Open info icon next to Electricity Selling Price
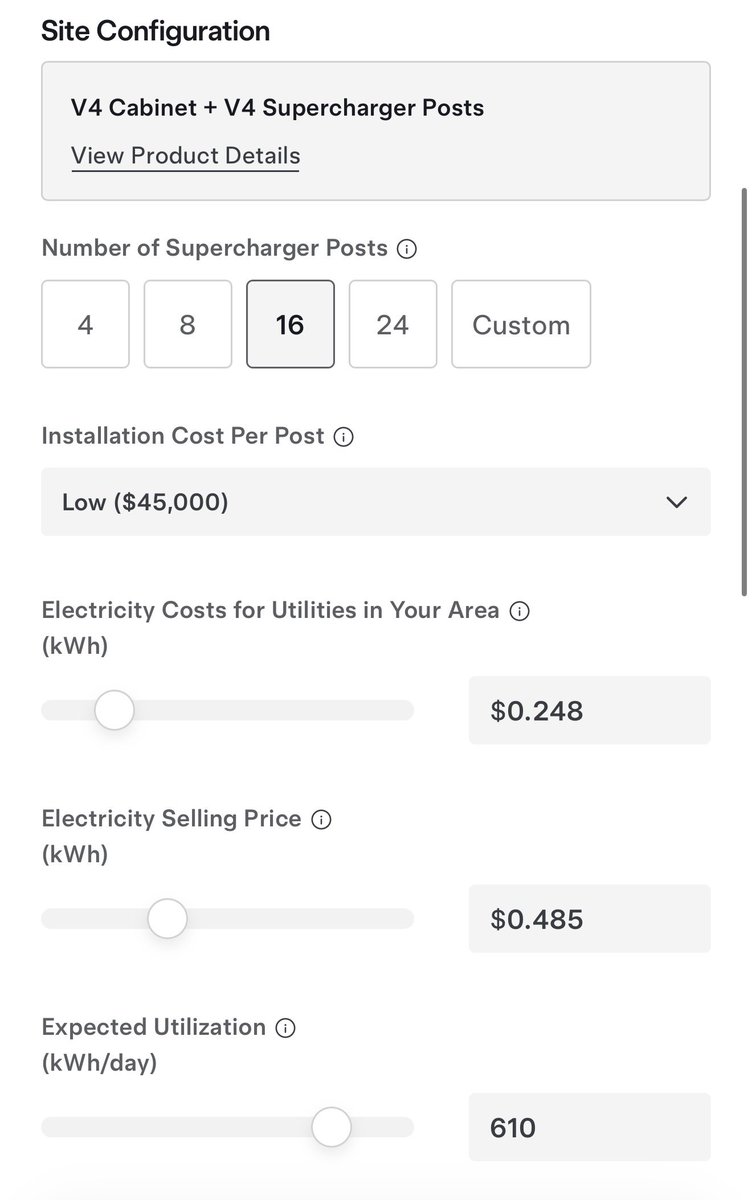 (x=321, y=820)
